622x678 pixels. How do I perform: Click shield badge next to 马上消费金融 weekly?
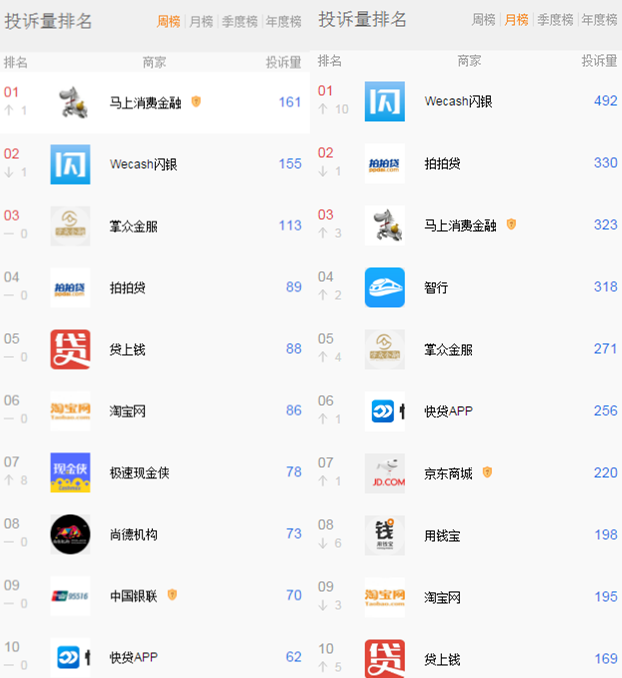click(196, 102)
